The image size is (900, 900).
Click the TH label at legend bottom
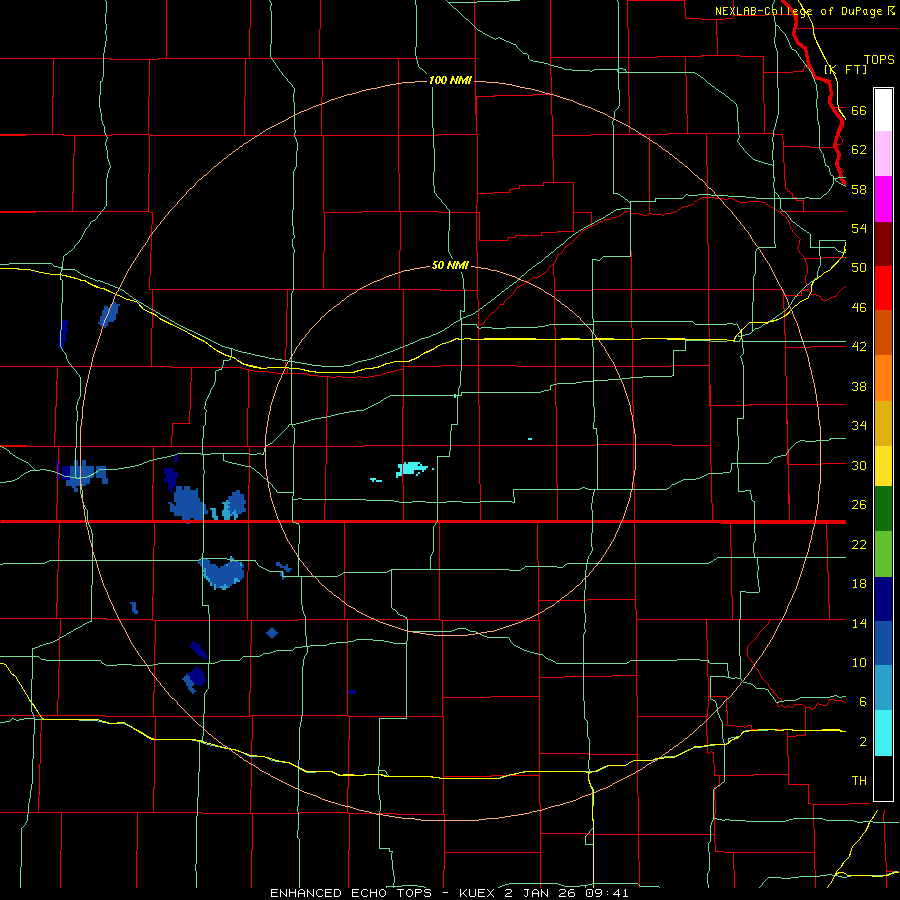point(859,780)
